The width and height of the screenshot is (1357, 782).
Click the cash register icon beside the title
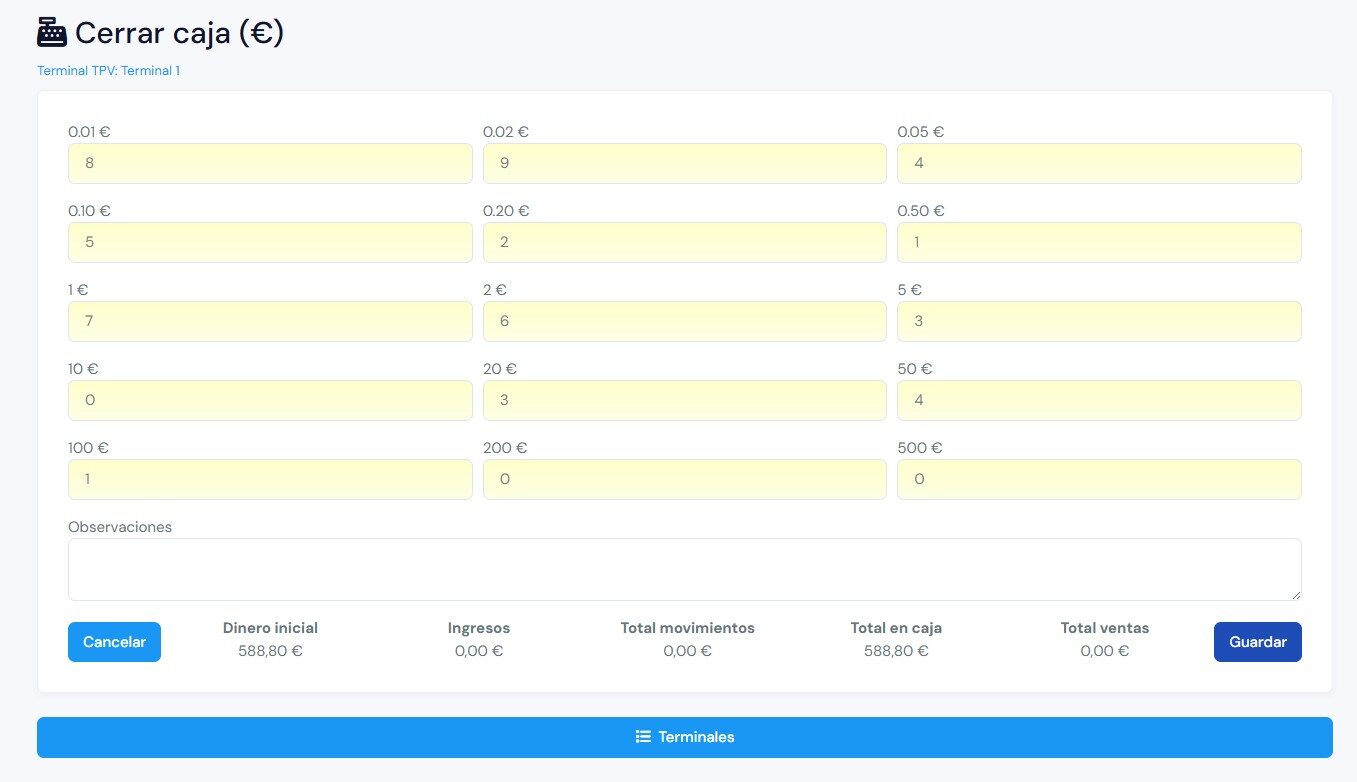click(52, 33)
